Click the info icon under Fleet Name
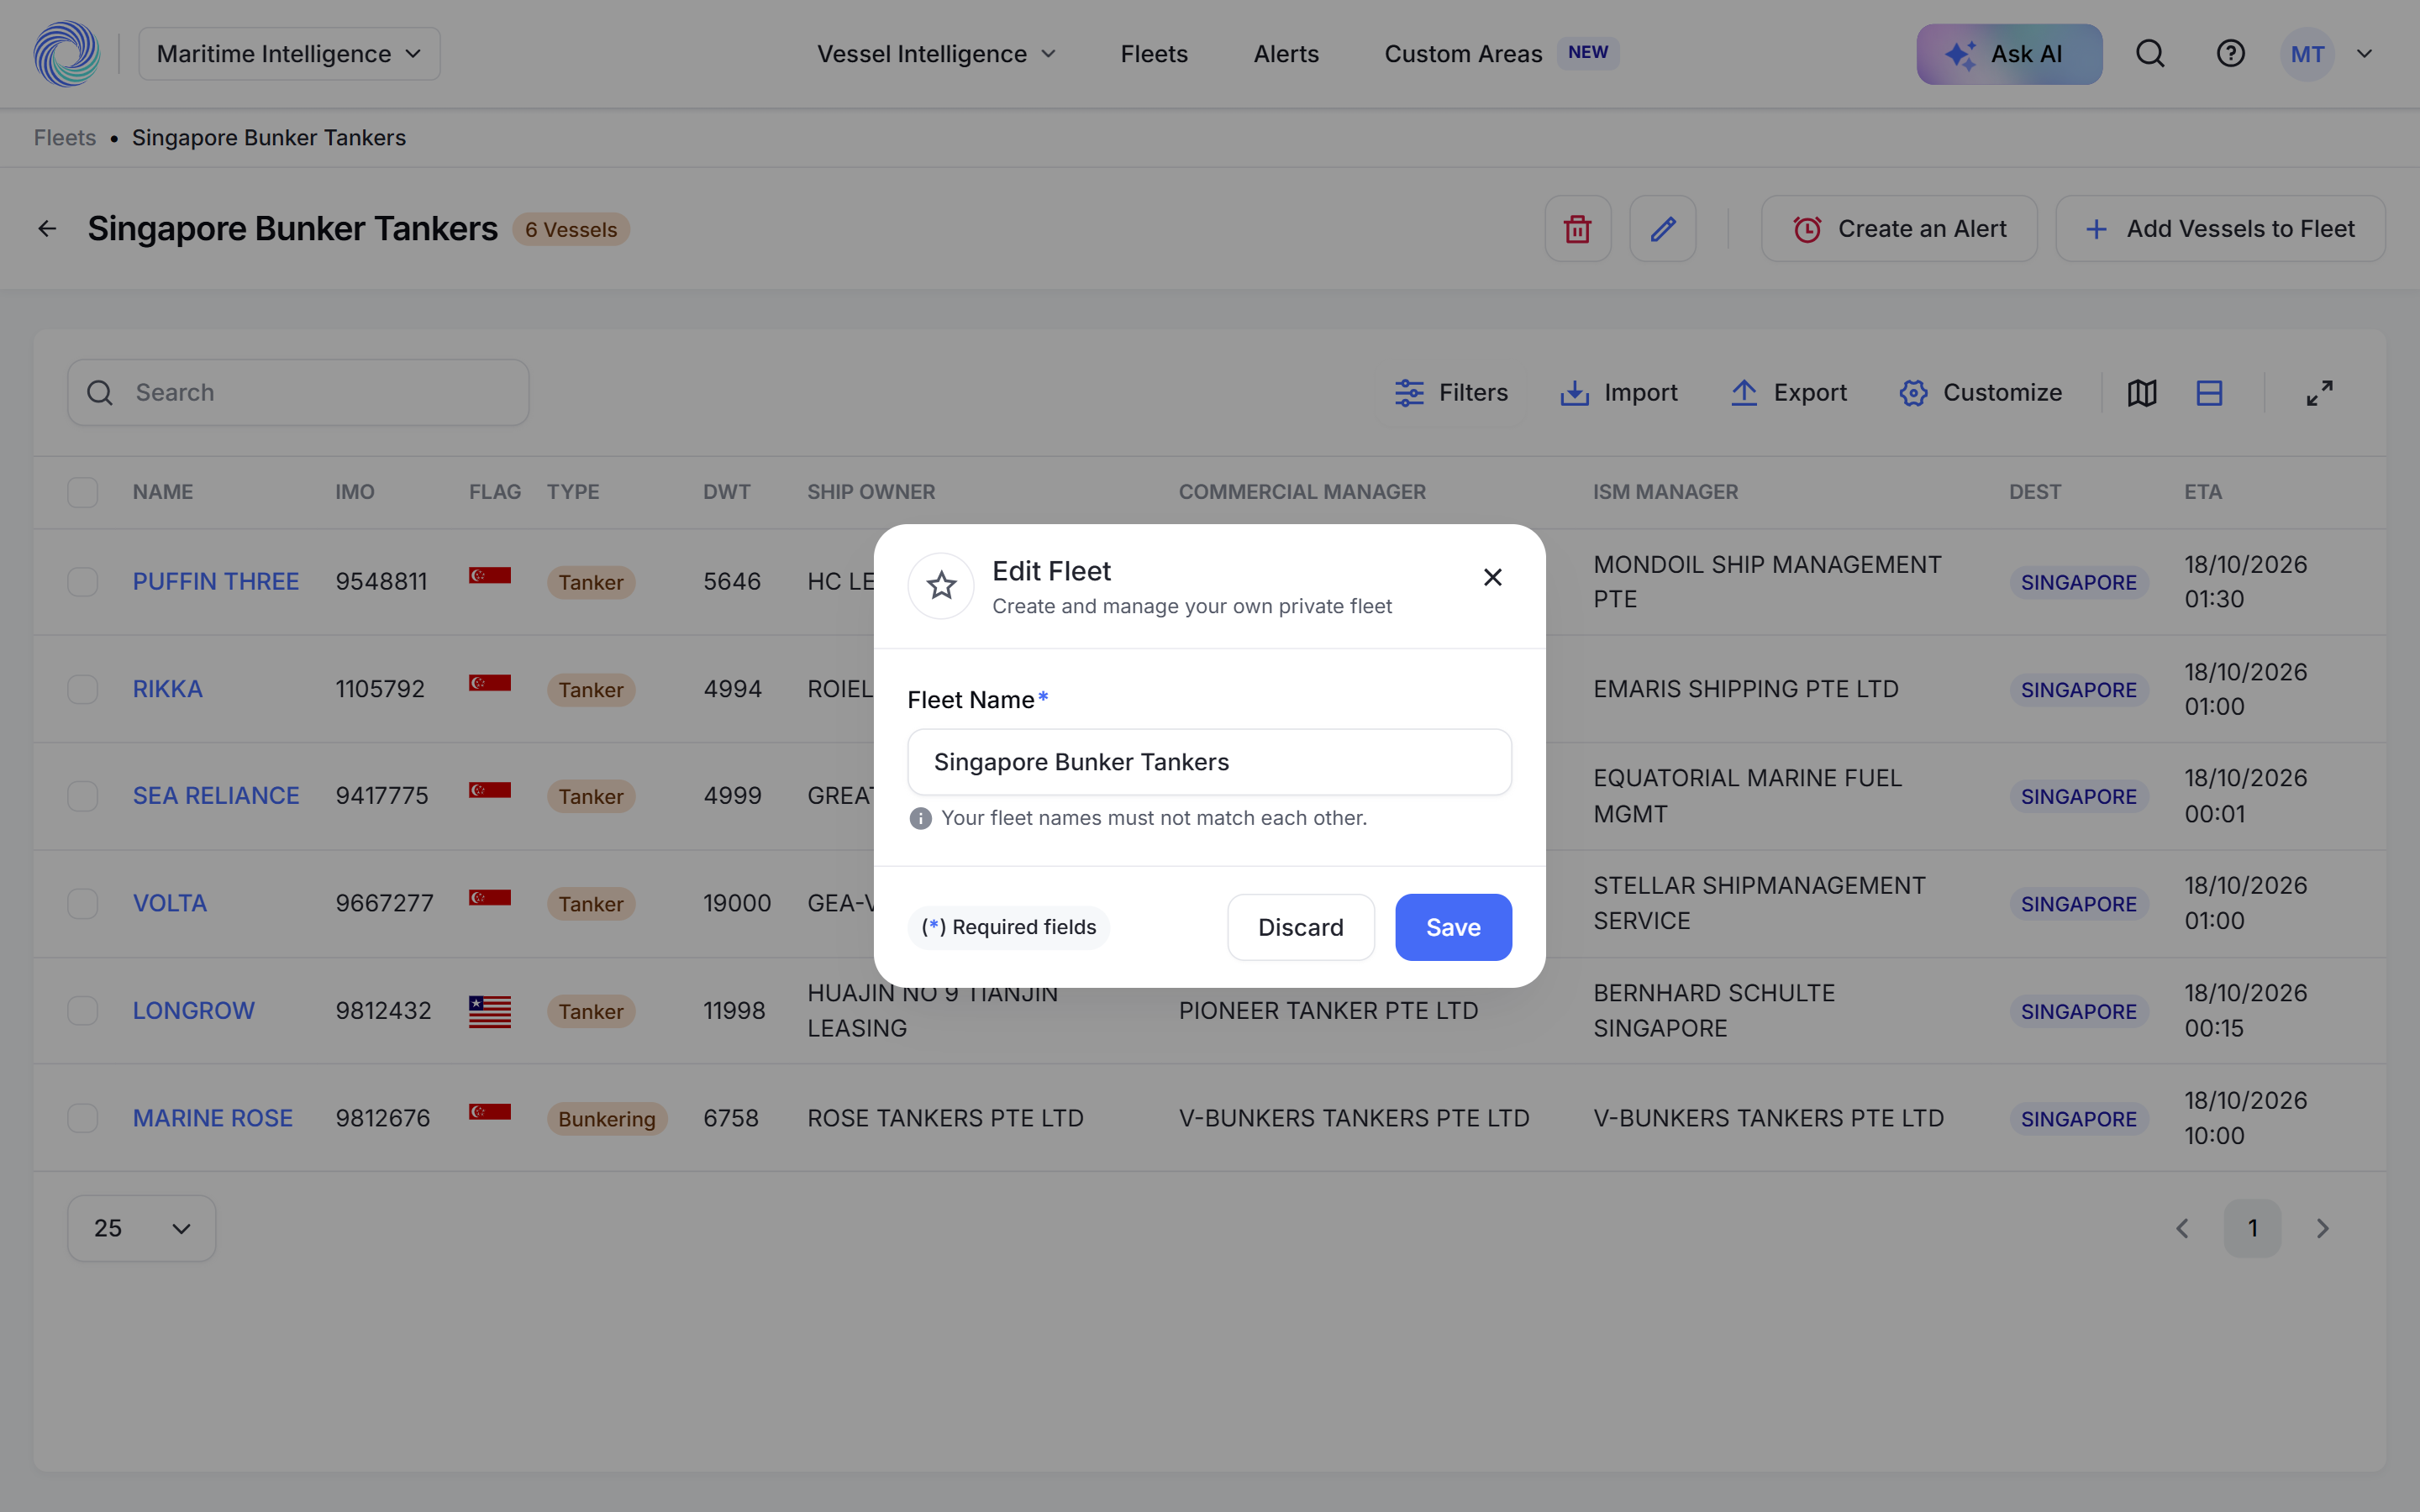 pos(920,819)
